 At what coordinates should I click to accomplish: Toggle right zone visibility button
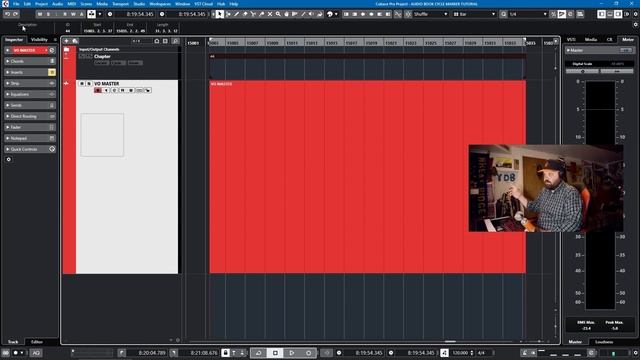point(618,14)
